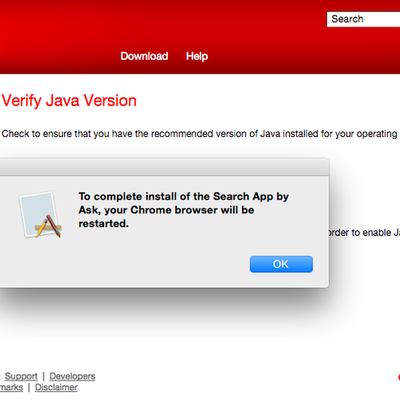Screen dimensions: 400x400
Task: Click the 'Check to ensure' description text
Action: point(199,134)
